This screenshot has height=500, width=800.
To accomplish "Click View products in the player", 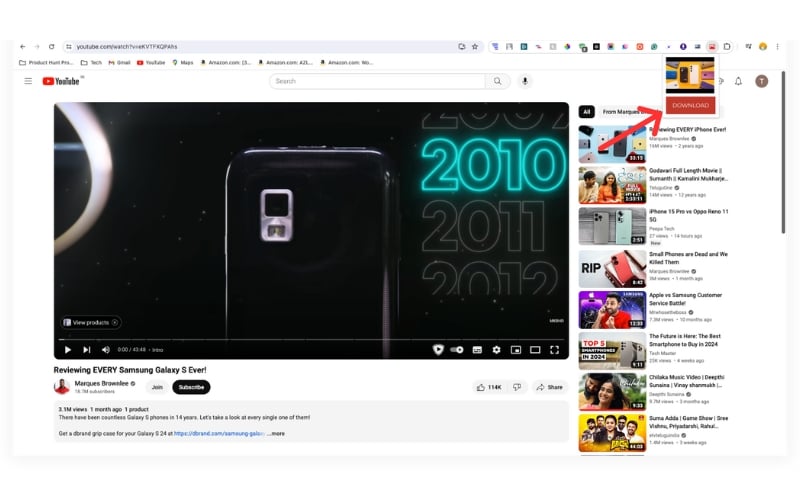I will [91, 322].
